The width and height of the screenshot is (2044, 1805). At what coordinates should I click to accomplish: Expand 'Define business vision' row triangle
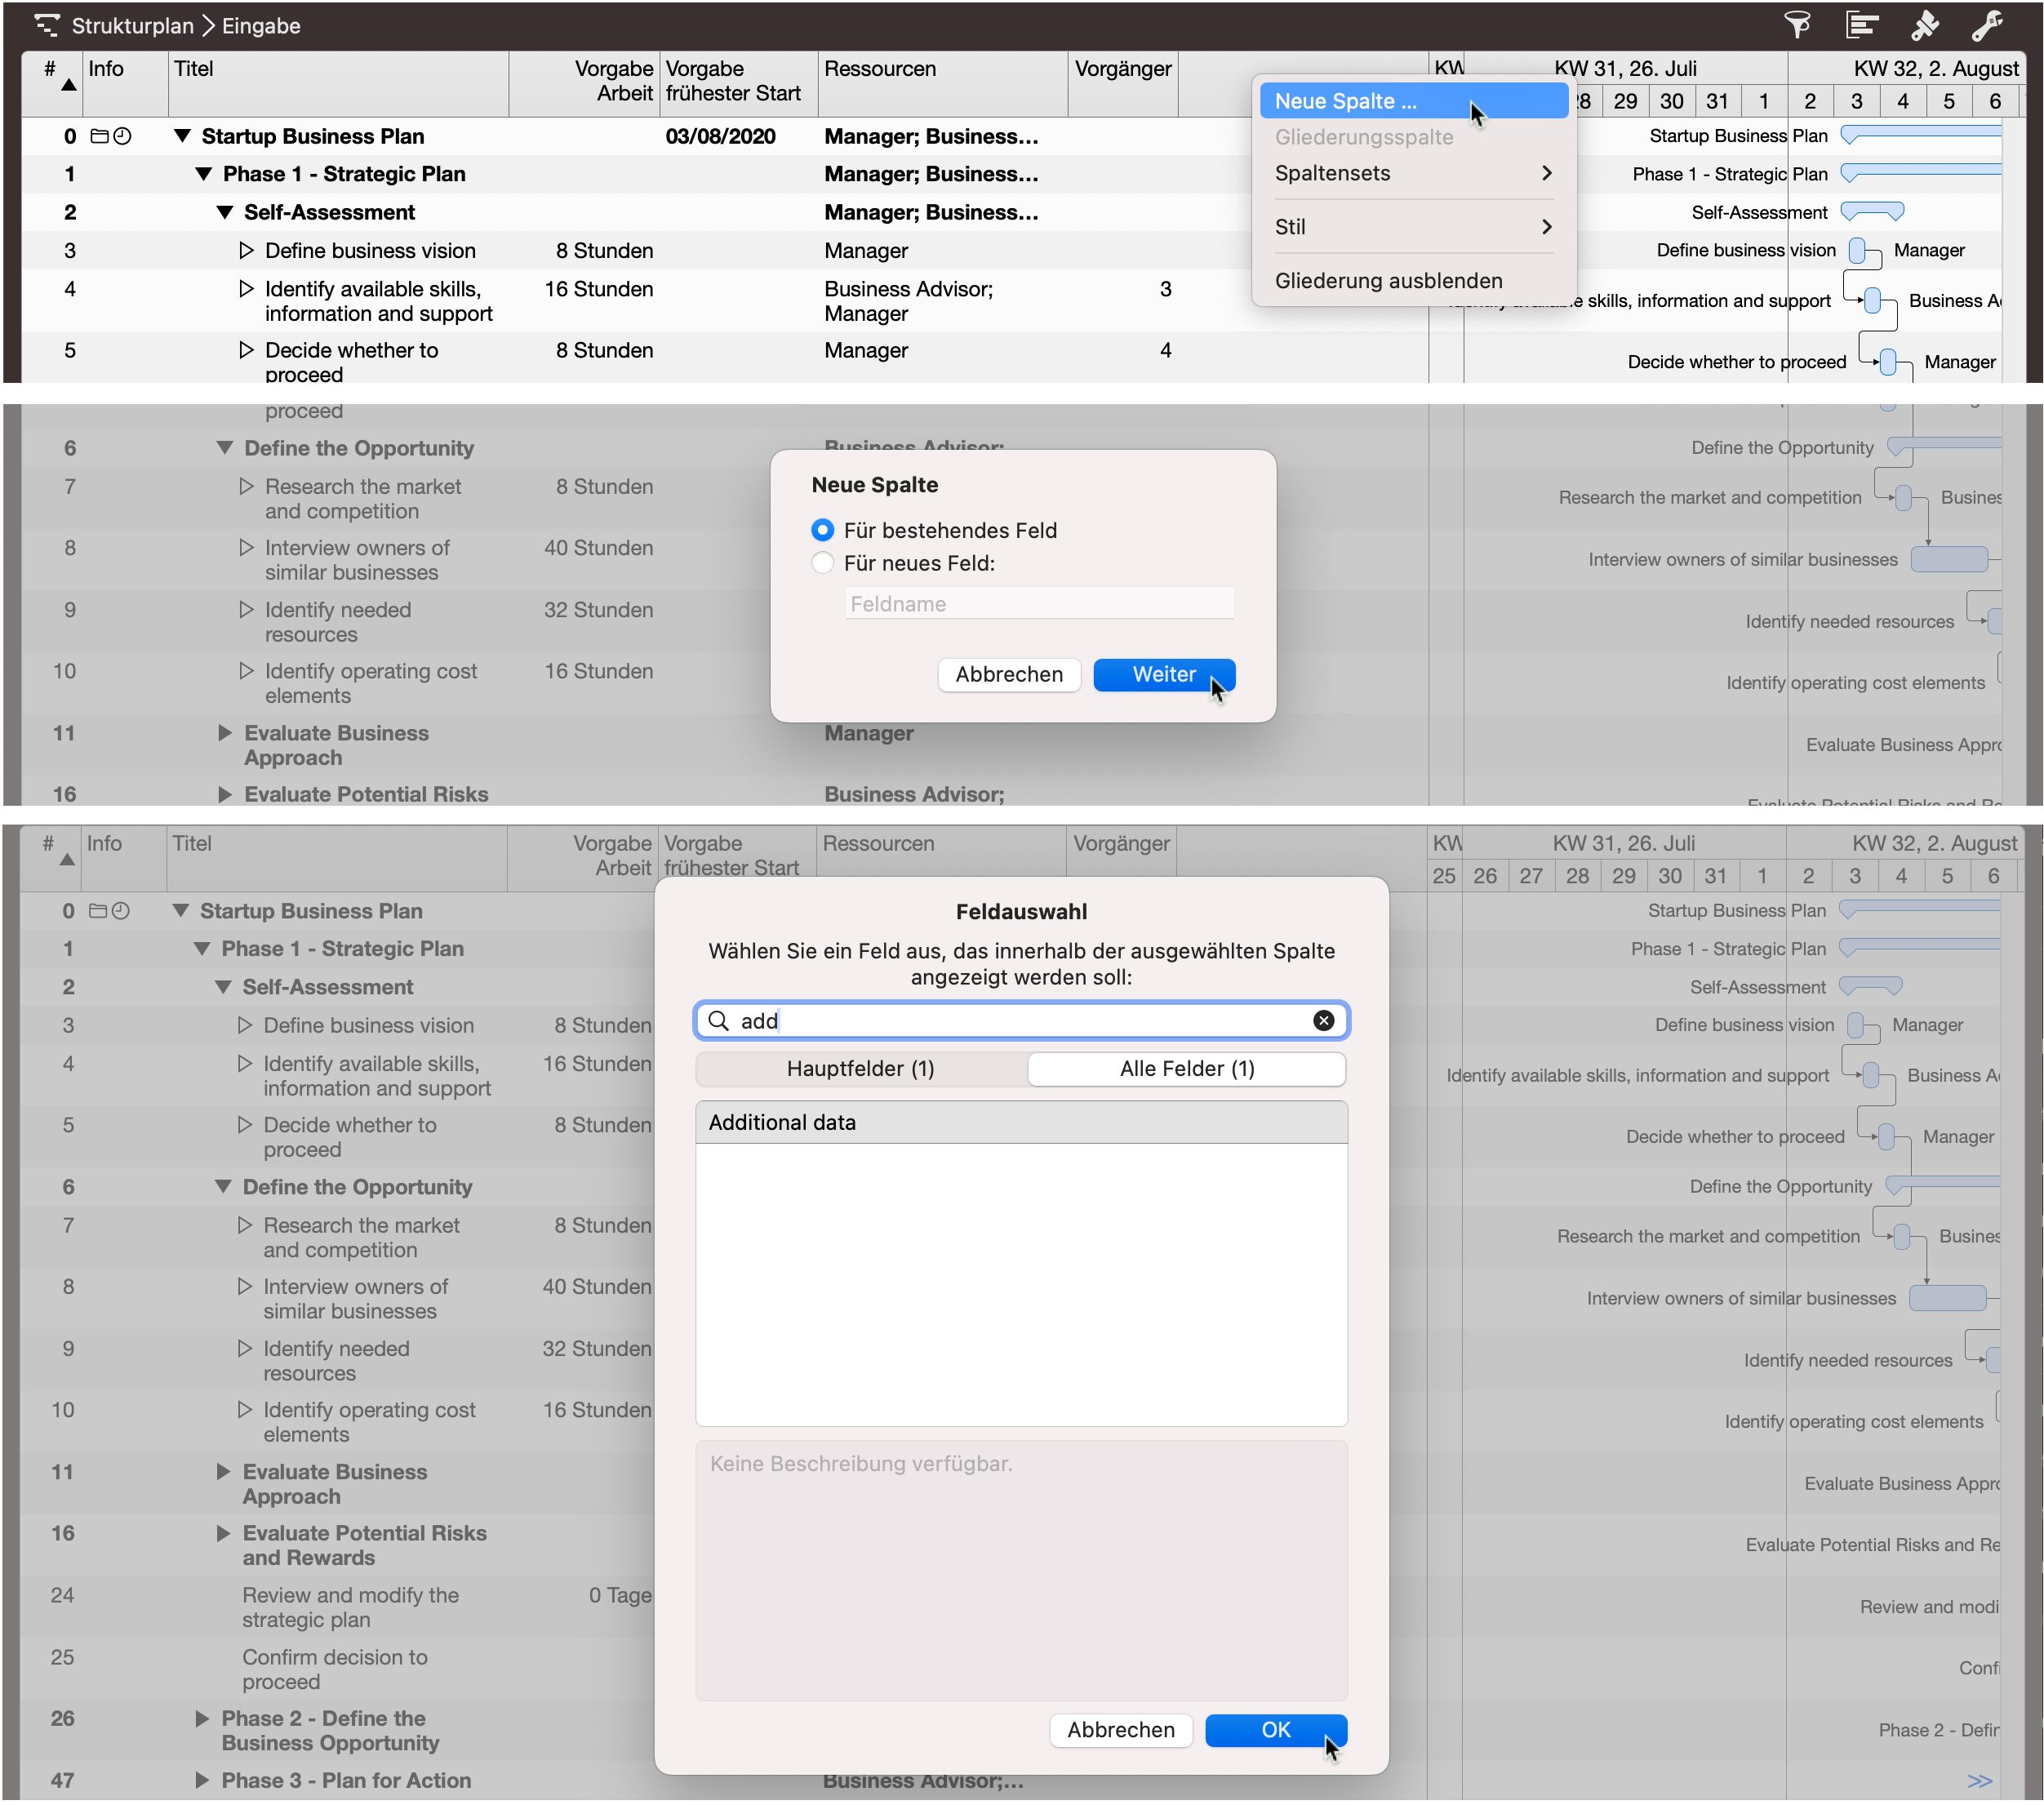tap(246, 251)
